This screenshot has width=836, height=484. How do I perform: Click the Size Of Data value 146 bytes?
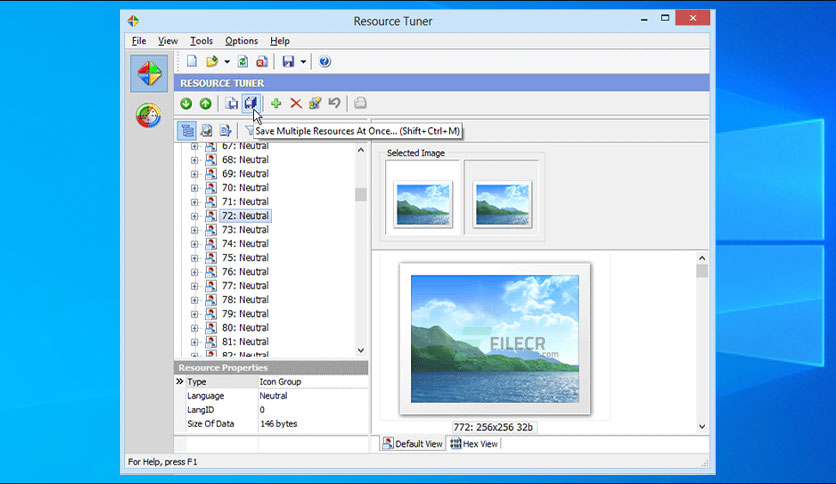tap(279, 424)
